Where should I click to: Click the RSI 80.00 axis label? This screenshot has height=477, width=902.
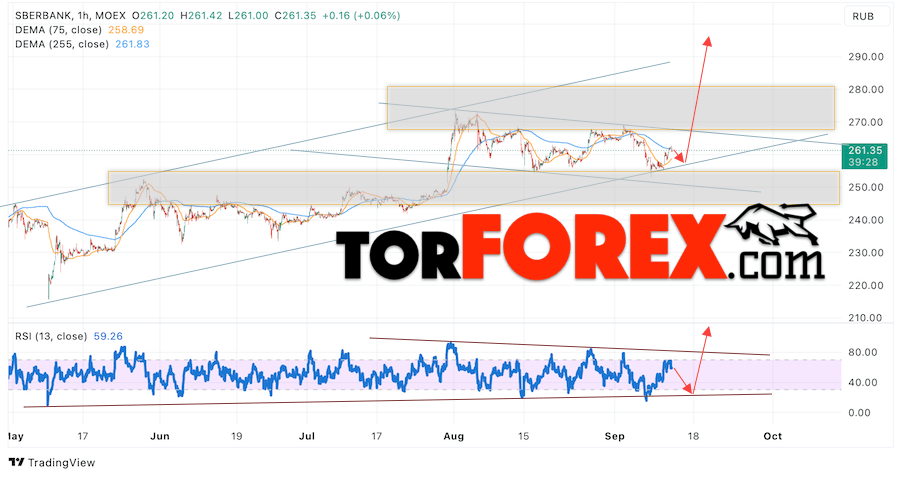tap(863, 352)
